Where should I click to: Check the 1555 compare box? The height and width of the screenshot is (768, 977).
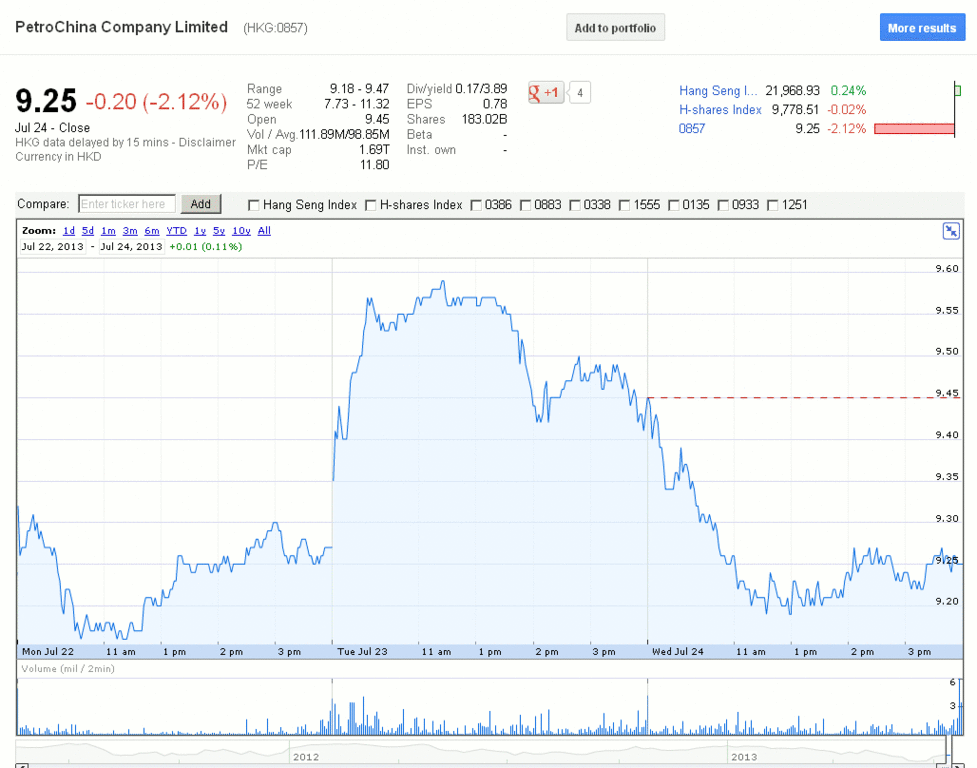point(624,205)
